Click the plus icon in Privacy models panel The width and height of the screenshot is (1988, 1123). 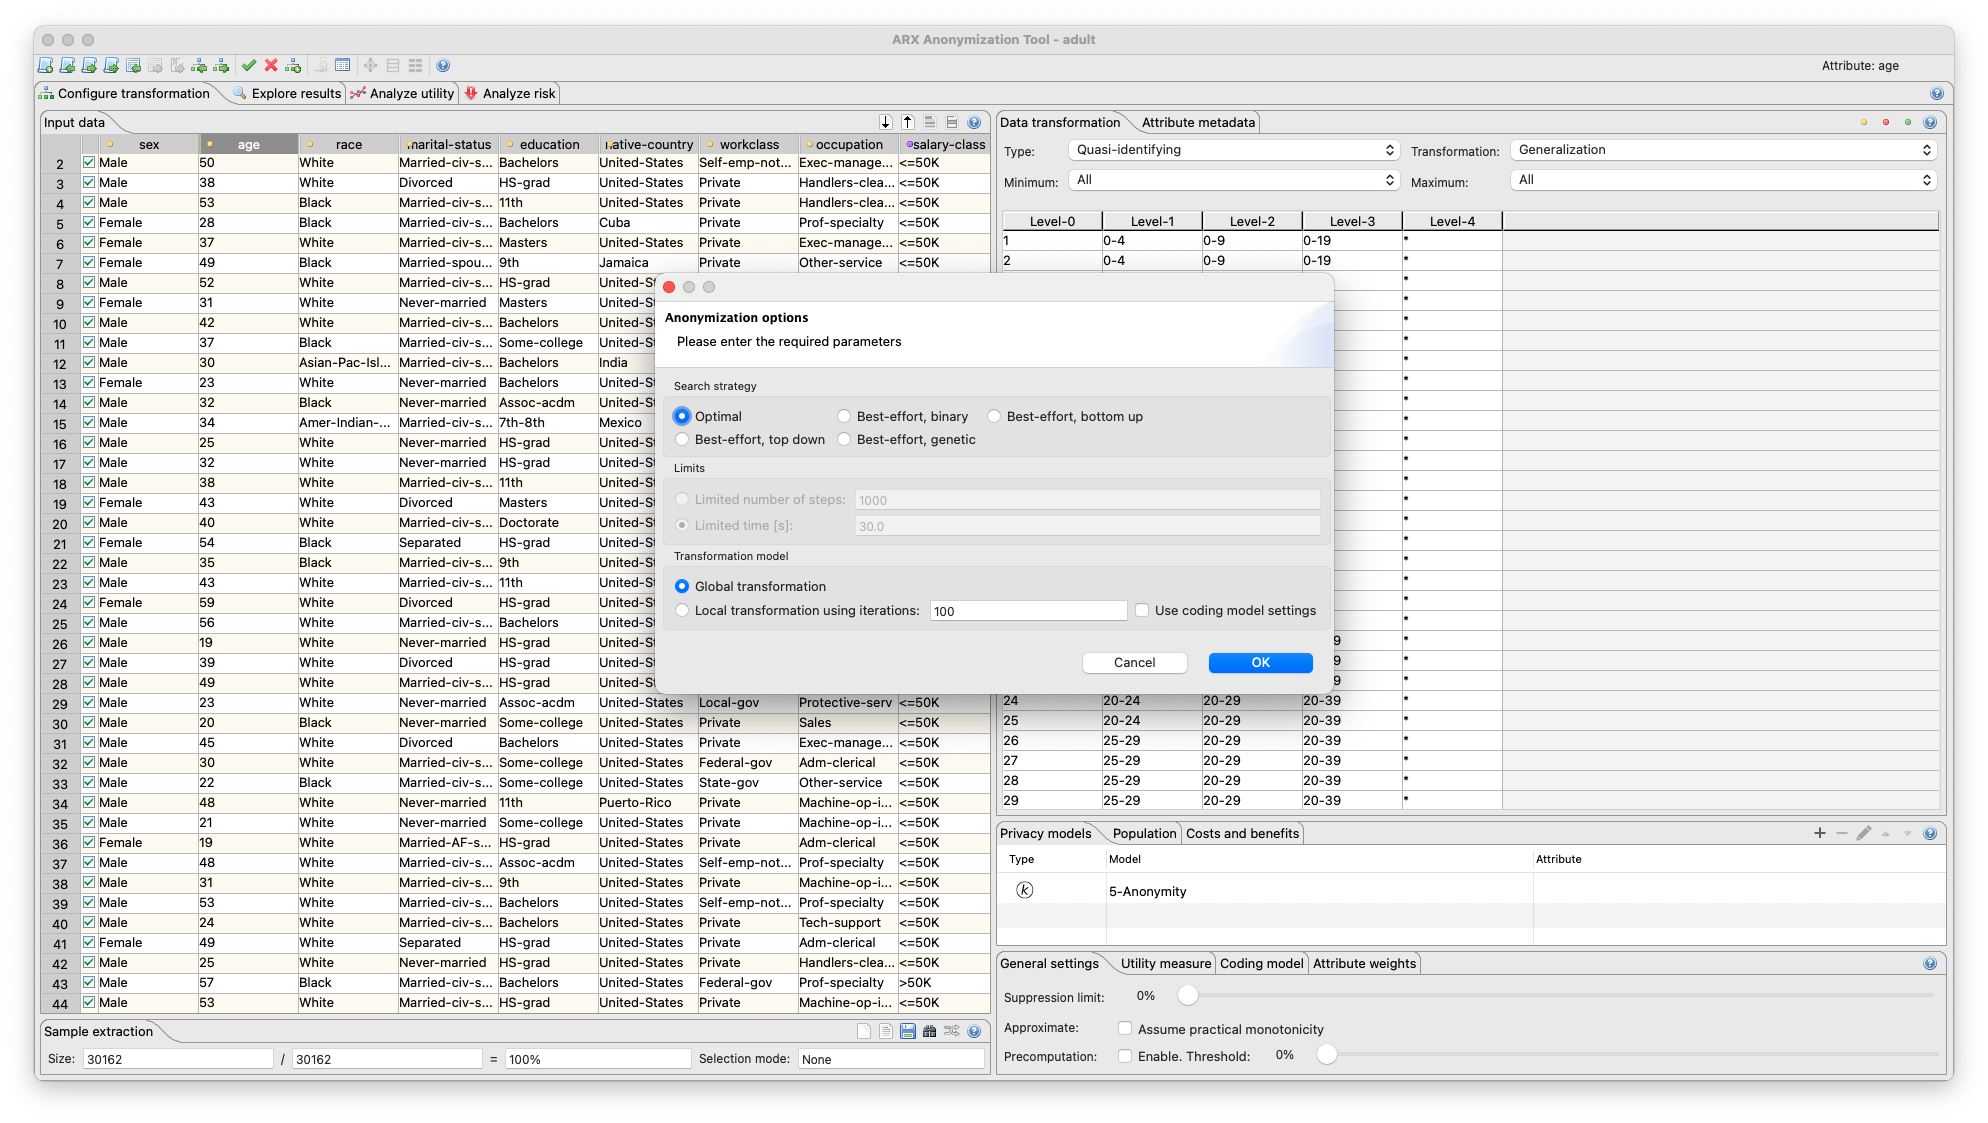tap(1820, 833)
